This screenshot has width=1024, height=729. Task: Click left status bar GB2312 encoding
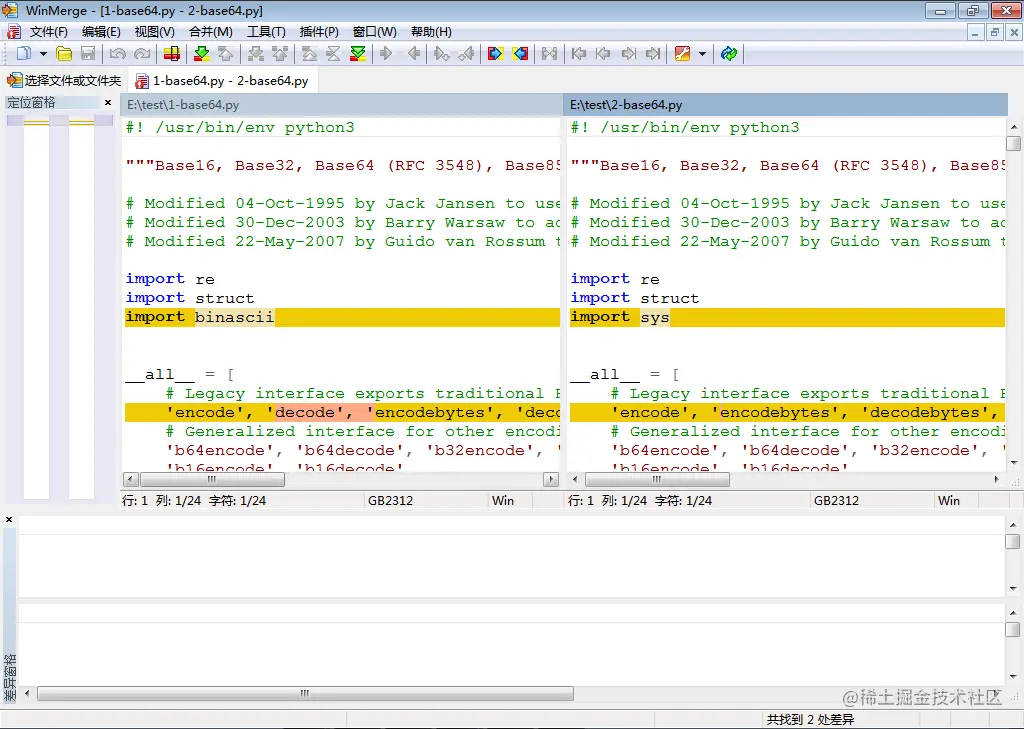pos(391,501)
